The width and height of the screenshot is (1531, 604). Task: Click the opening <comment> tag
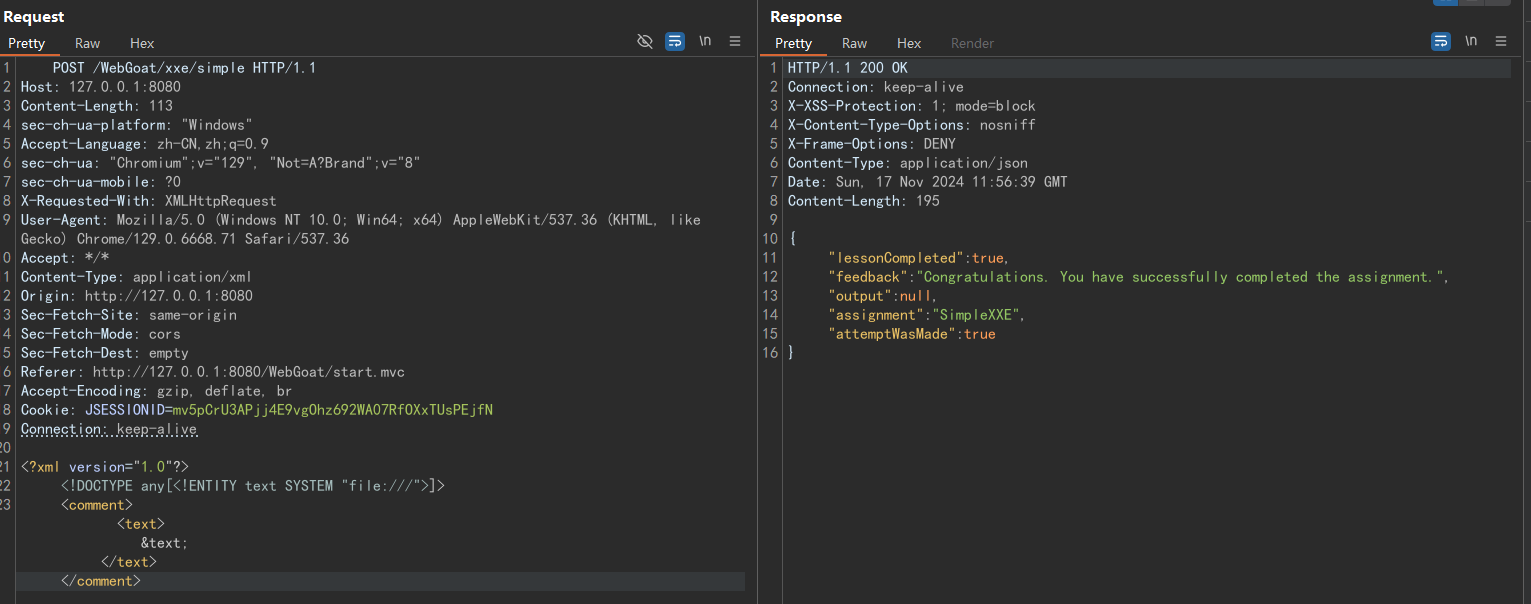(x=96, y=505)
